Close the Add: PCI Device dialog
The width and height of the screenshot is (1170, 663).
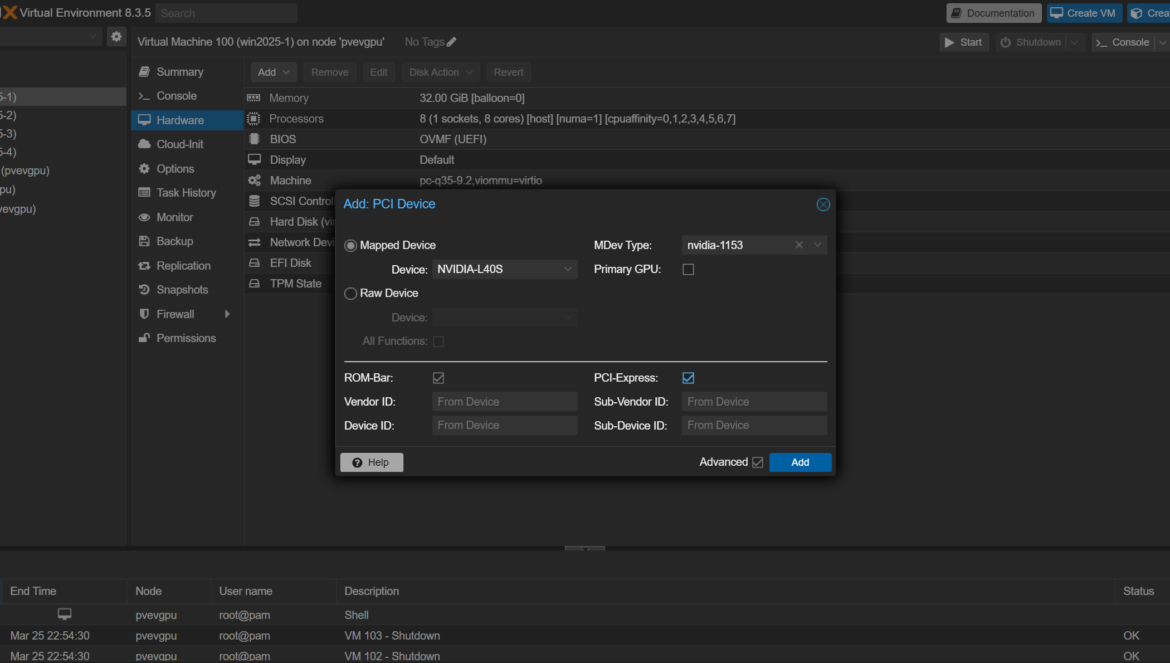pos(823,204)
